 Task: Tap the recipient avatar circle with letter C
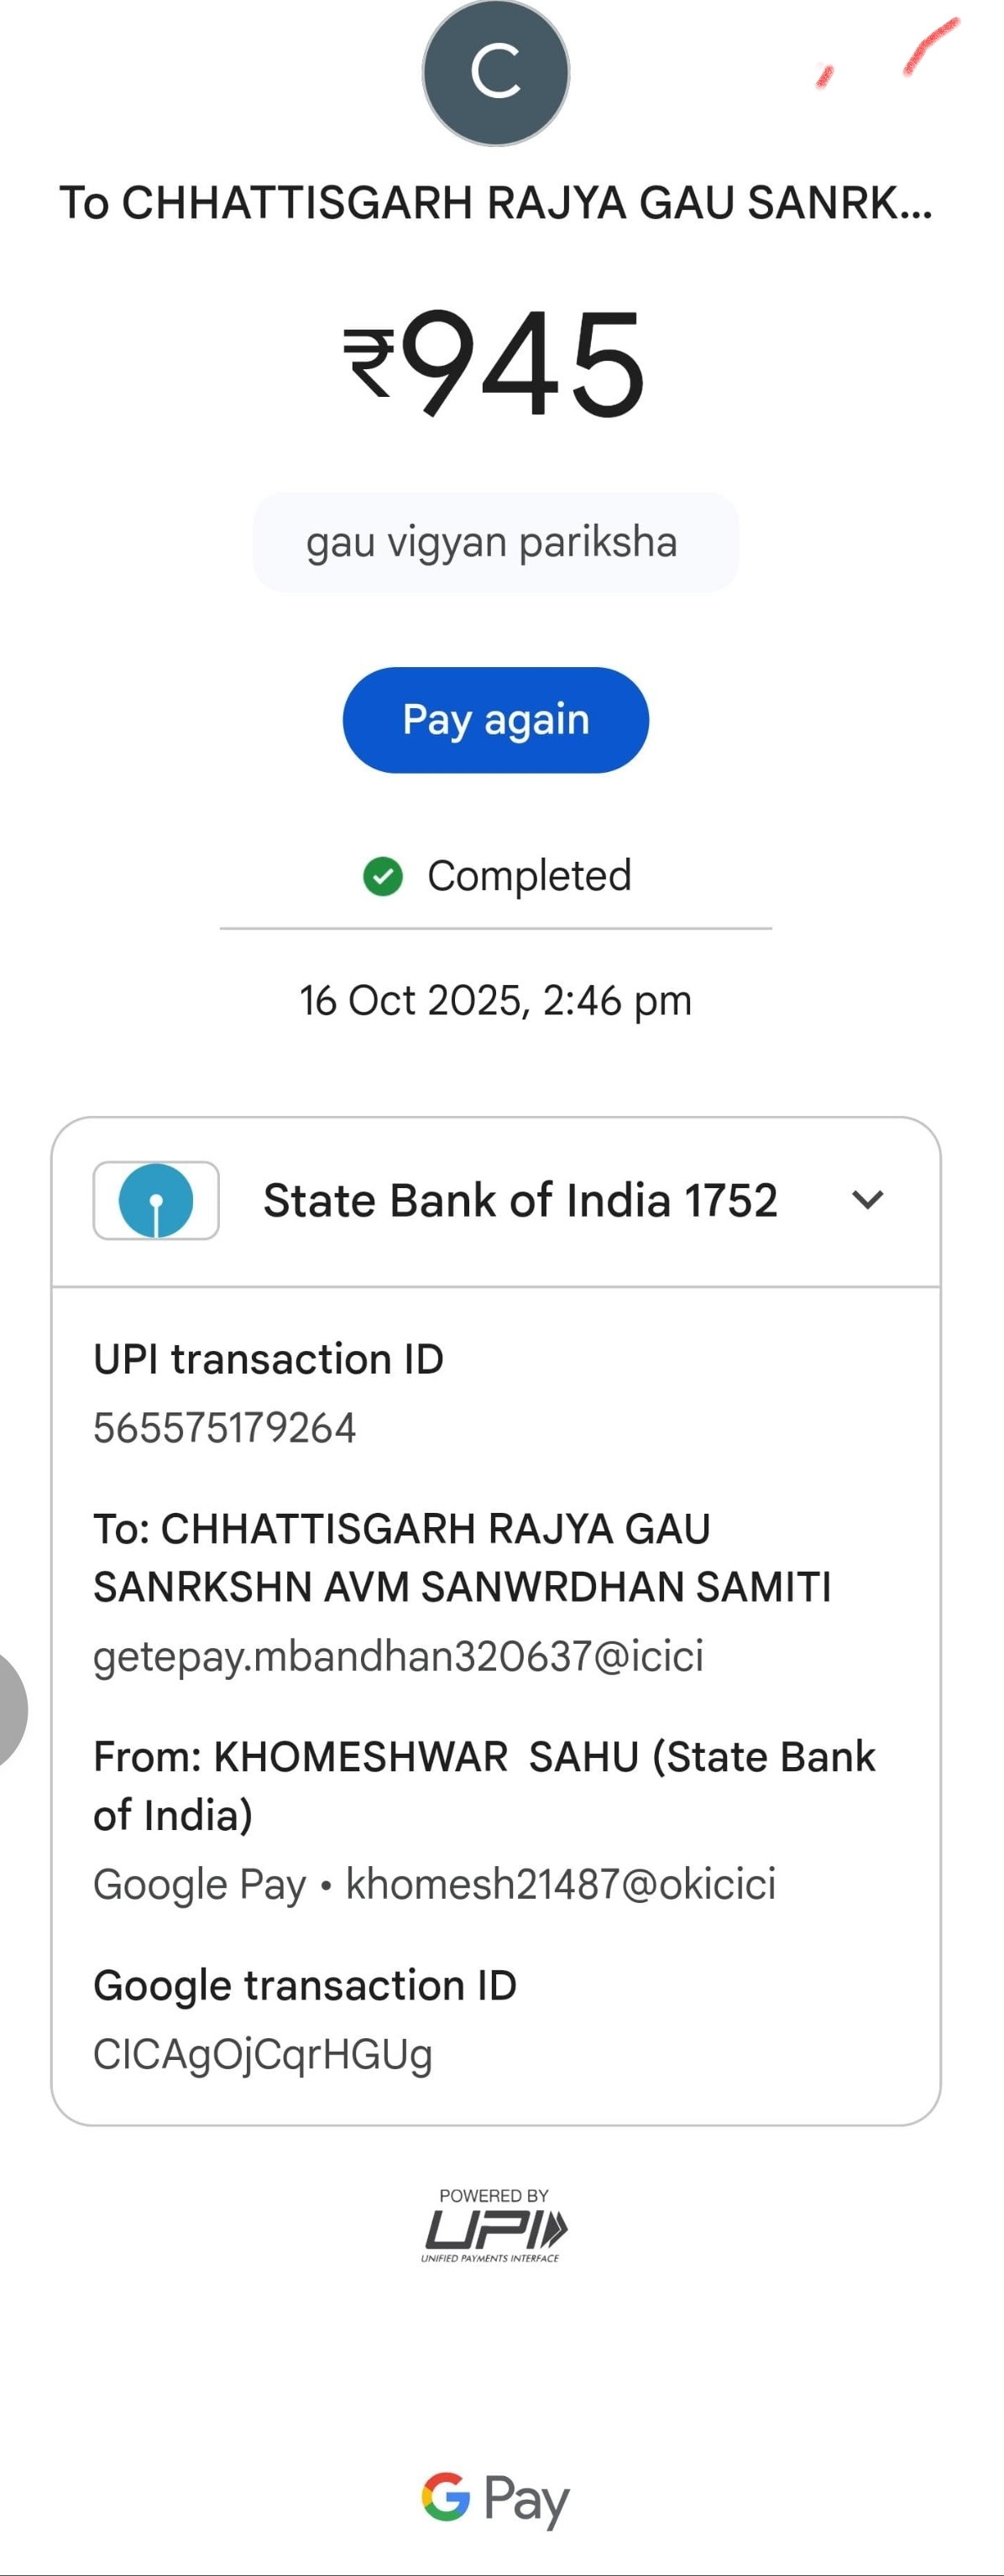[496, 72]
